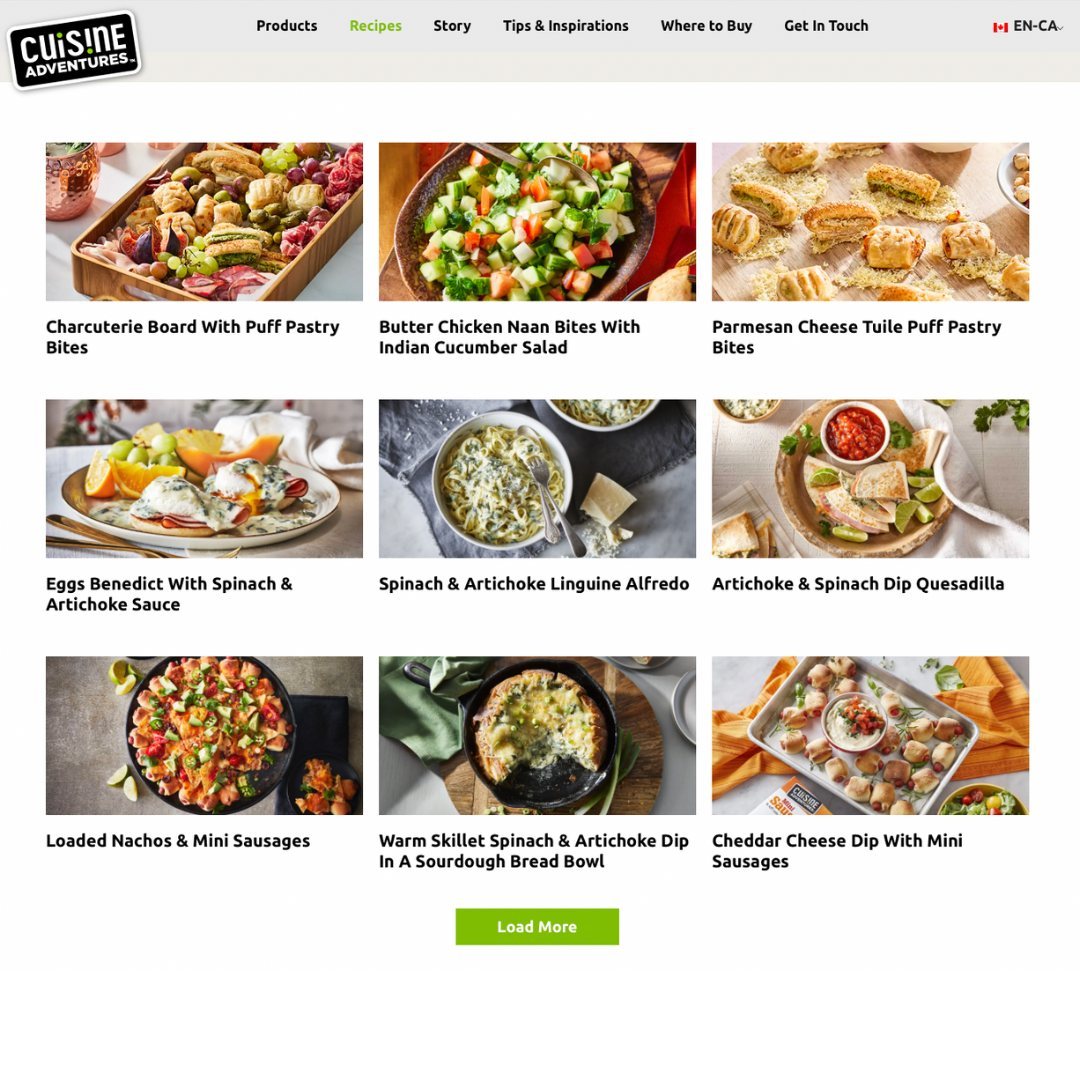Go to the Story page
Viewport: 1080px width, 1080px height.
tap(452, 26)
